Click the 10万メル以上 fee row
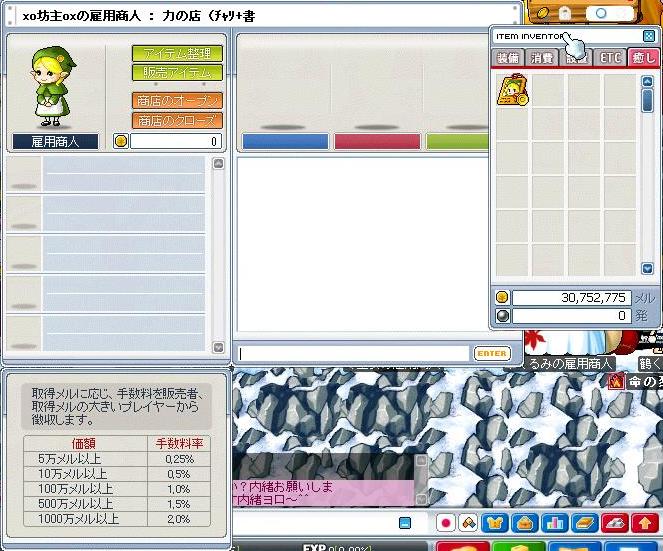The image size is (663, 551). pyautogui.click(x=117, y=474)
